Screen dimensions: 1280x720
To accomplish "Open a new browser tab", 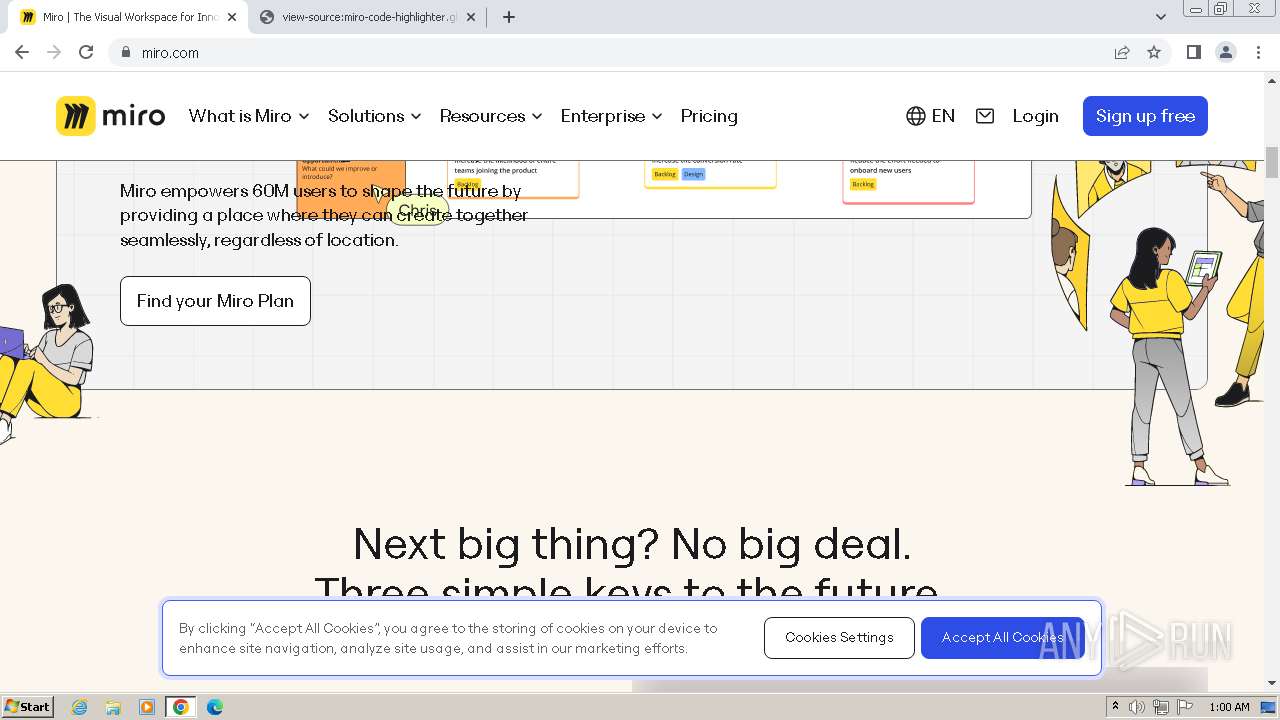I will (509, 17).
